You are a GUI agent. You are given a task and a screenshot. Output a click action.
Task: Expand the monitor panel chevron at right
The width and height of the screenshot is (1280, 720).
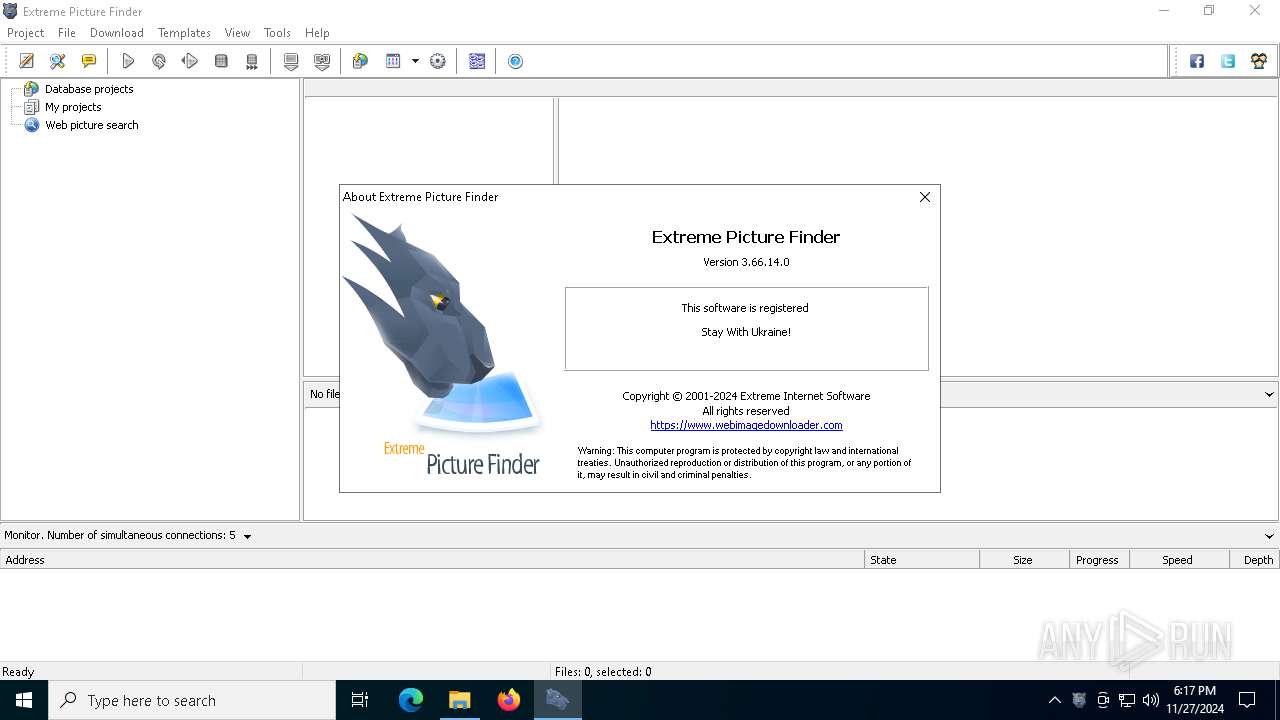pos(1269,536)
